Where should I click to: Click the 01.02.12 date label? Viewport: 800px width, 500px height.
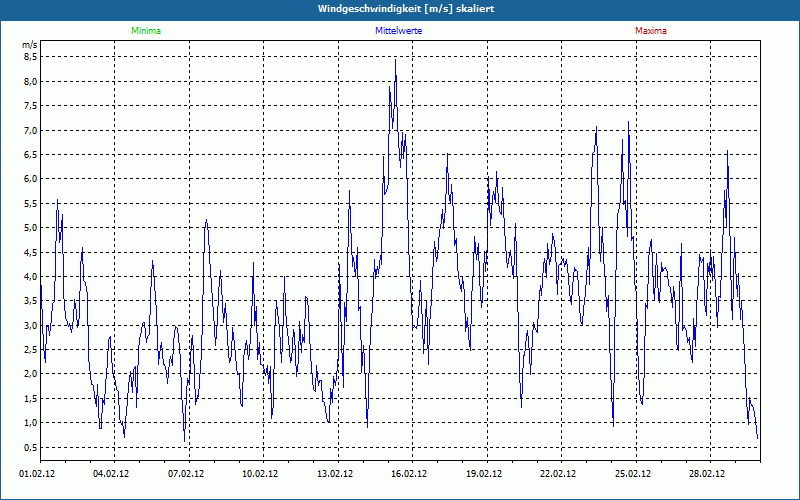click(37, 473)
